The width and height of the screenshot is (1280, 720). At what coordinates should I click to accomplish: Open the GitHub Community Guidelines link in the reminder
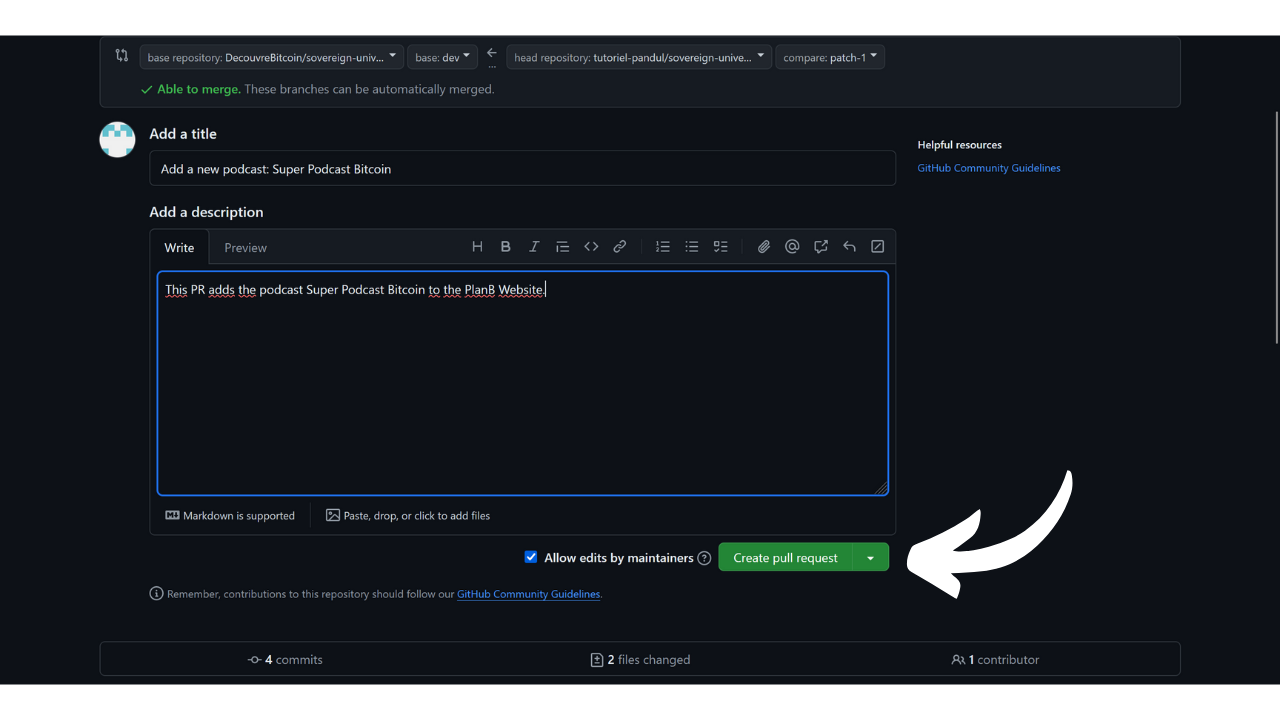click(529, 594)
